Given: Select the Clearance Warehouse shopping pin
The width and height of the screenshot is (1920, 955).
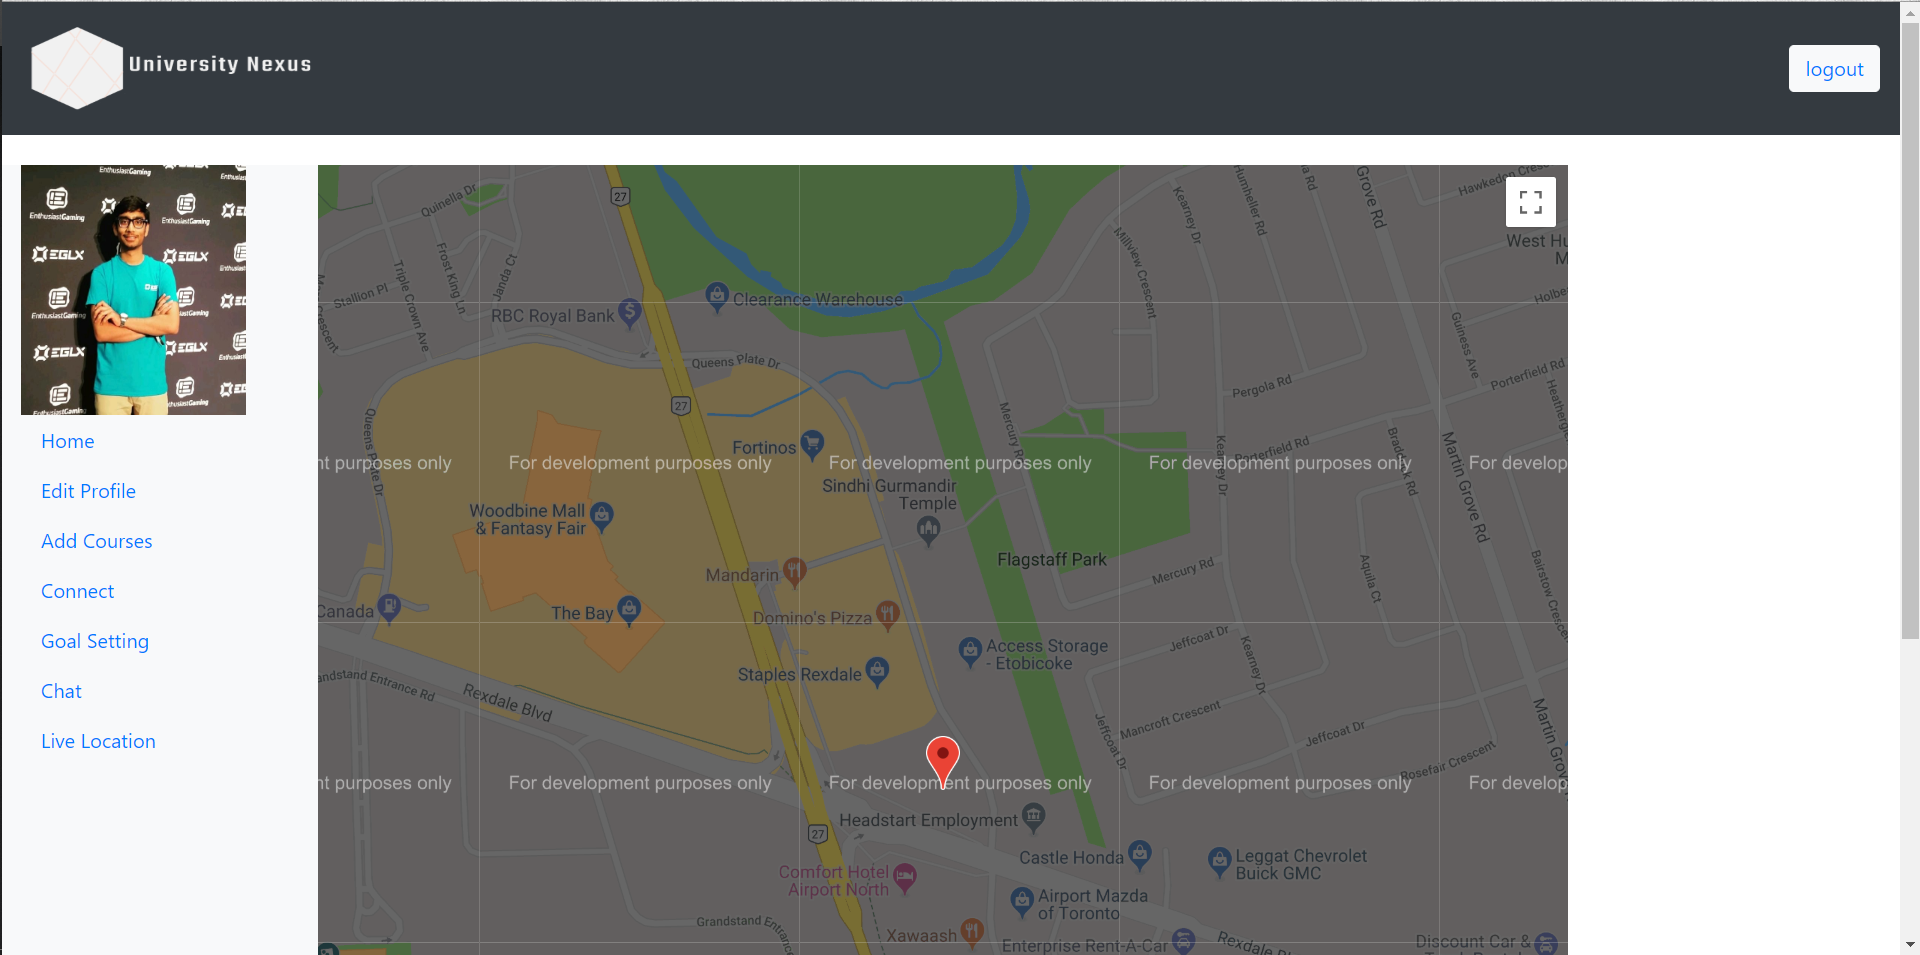Looking at the screenshot, I should (x=717, y=297).
